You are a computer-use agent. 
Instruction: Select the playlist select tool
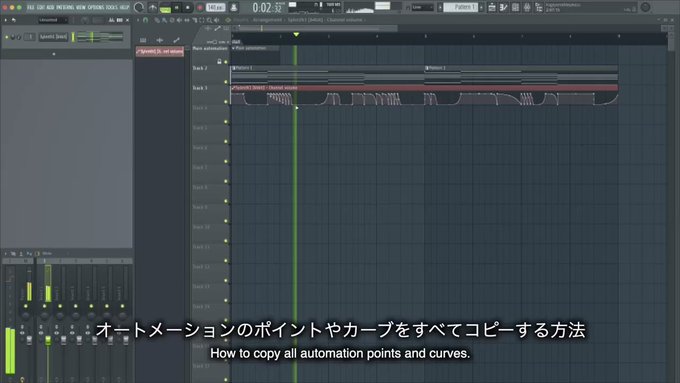tap(202, 20)
